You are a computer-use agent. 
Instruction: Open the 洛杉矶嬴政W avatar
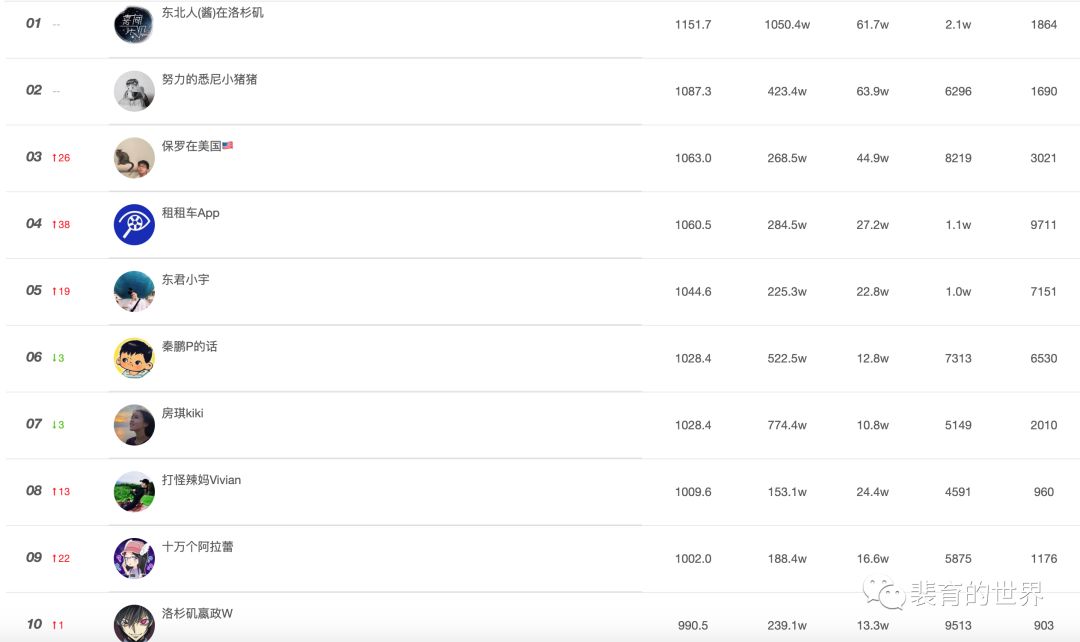[134, 623]
